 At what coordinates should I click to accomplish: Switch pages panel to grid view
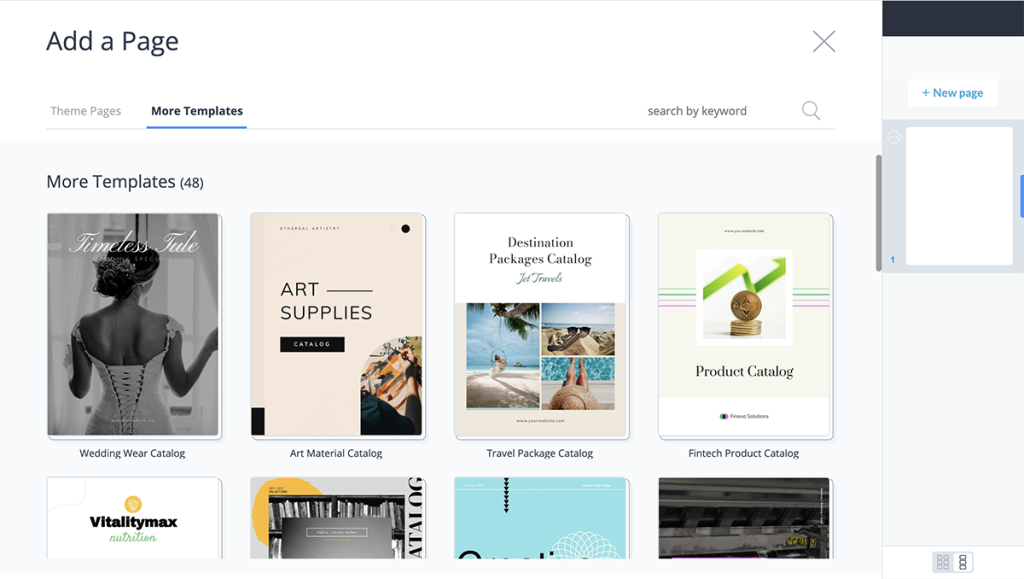pyautogui.click(x=941, y=561)
